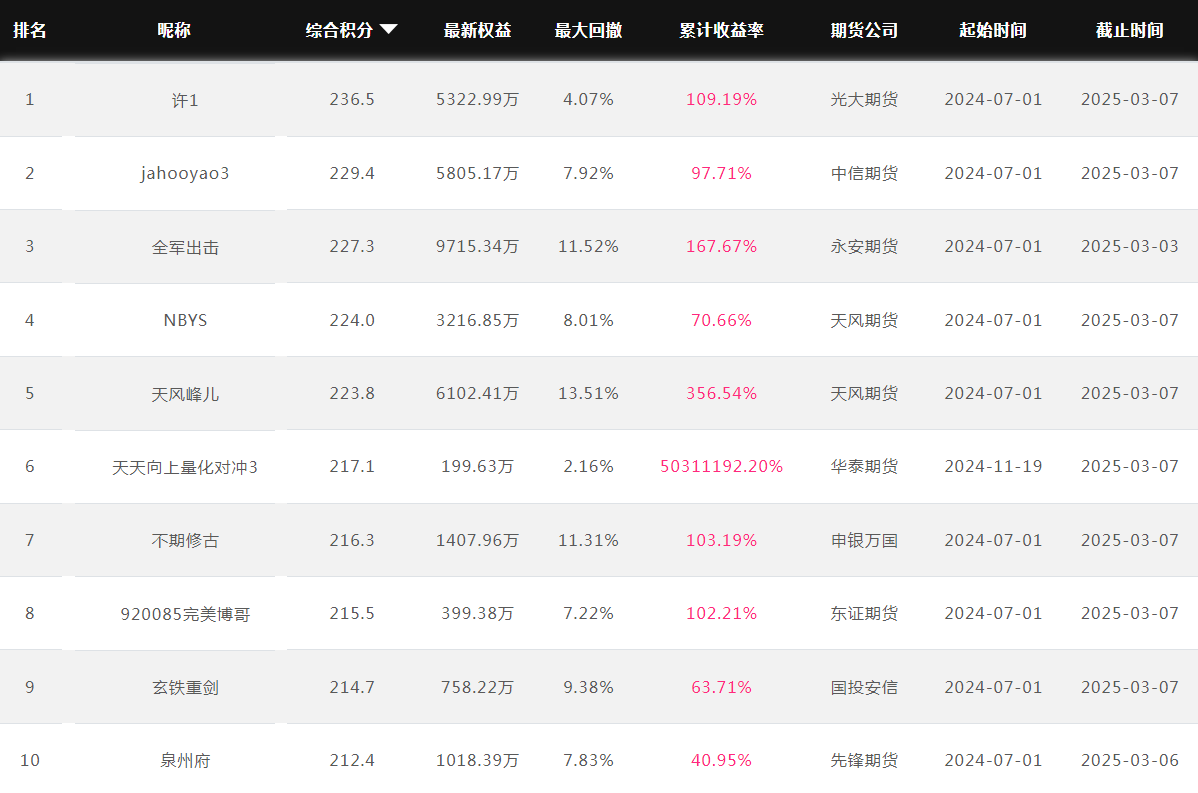1198x793 pixels.
Task: Select the equity value 1018.39万
Action: pos(478,760)
